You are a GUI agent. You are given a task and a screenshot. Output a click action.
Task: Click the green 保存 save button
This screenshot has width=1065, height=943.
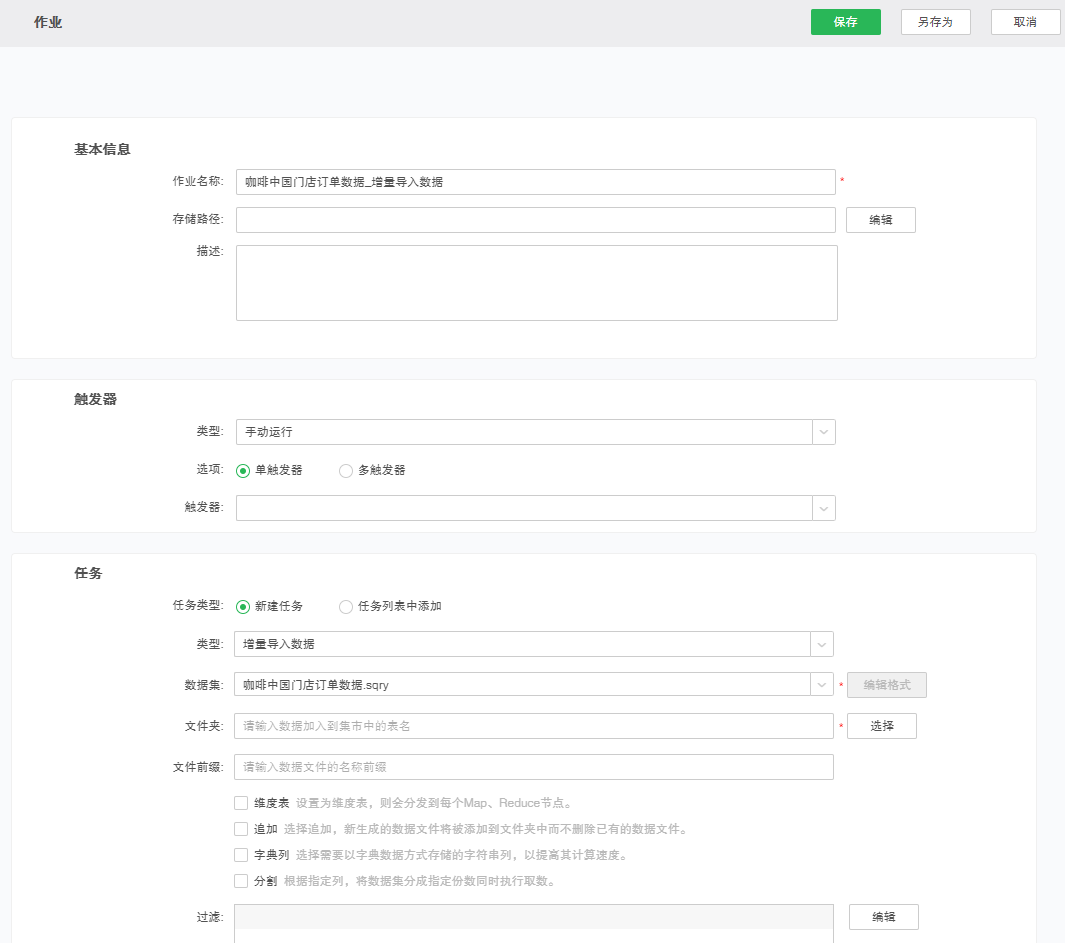(845, 21)
